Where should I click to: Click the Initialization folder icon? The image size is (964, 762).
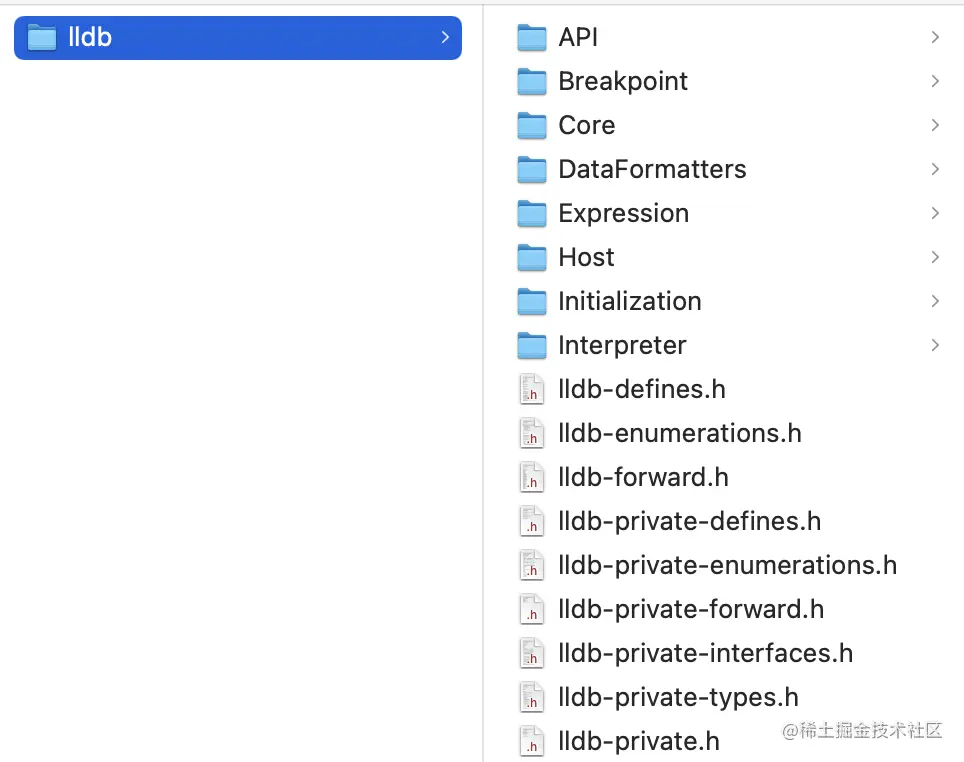532,302
